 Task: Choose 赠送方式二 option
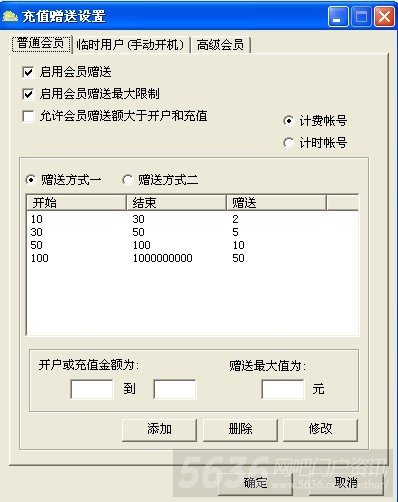tap(127, 180)
